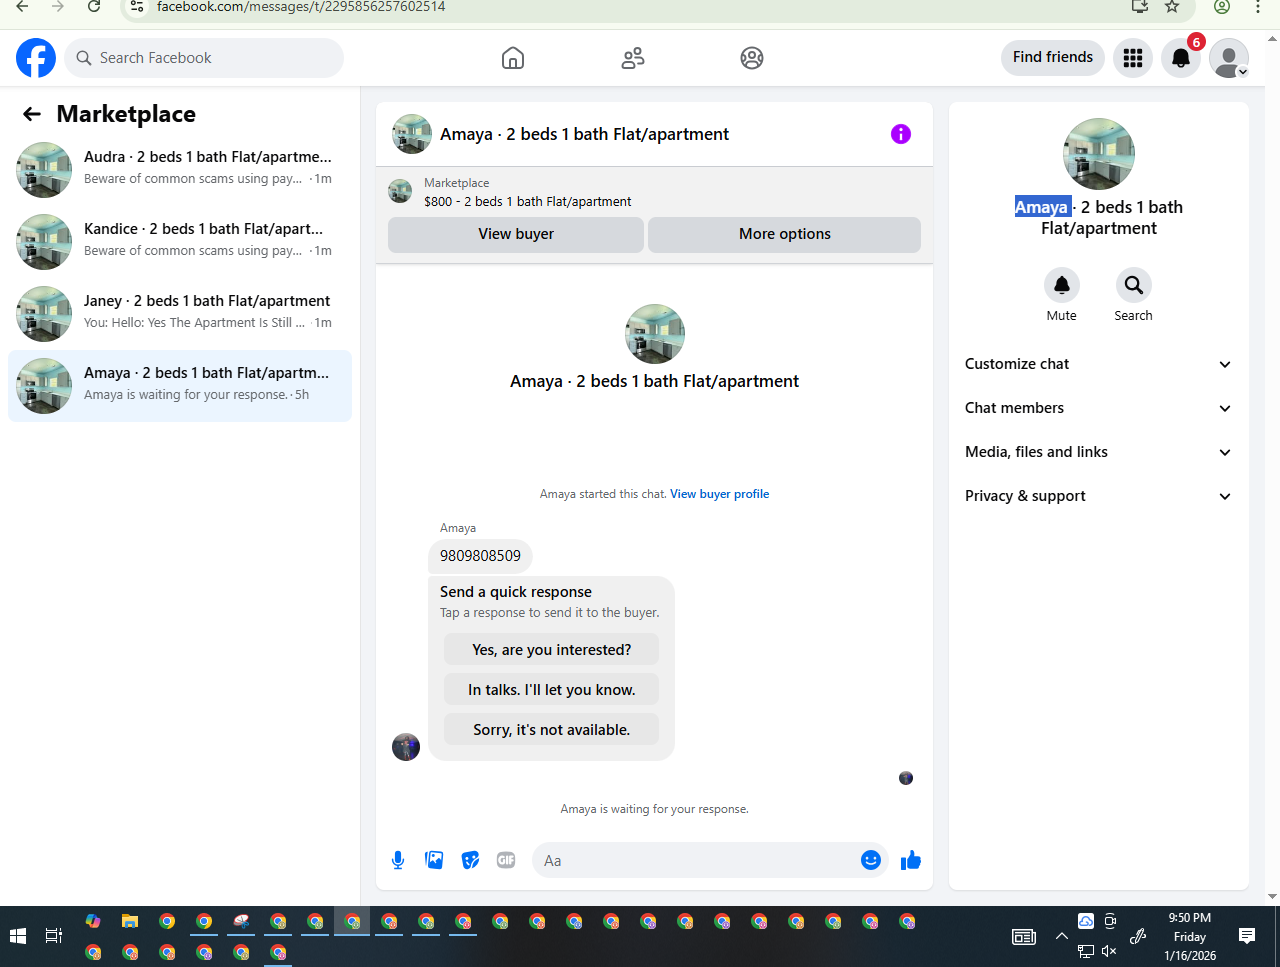Open the Chrome profile icon

(x=1221, y=7)
